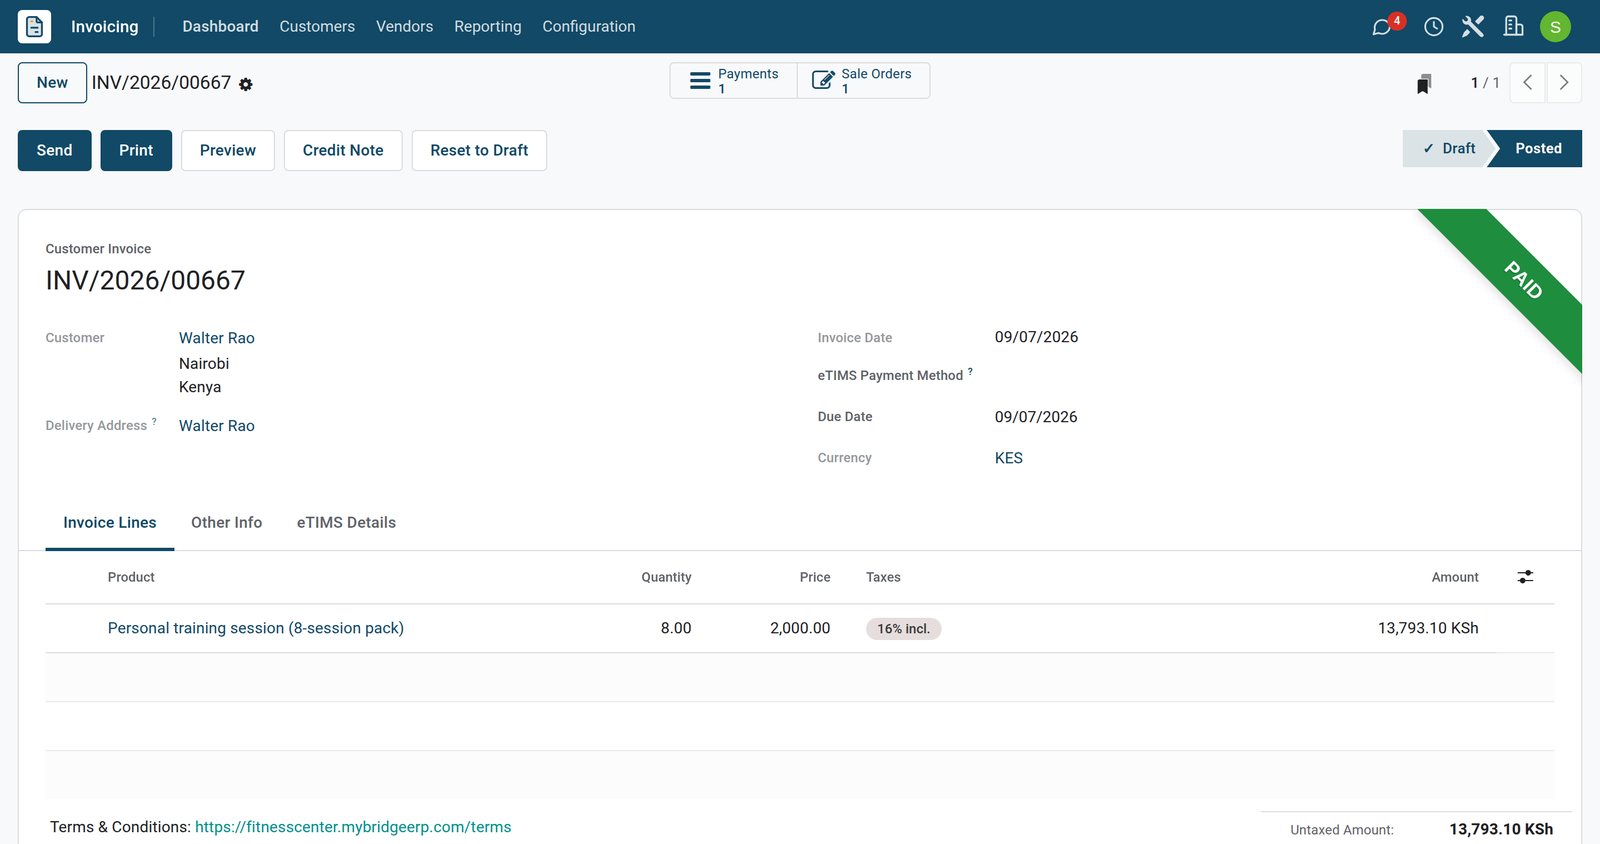The height and width of the screenshot is (844, 1600).
Task: Click the Print button
Action: [x=136, y=150]
